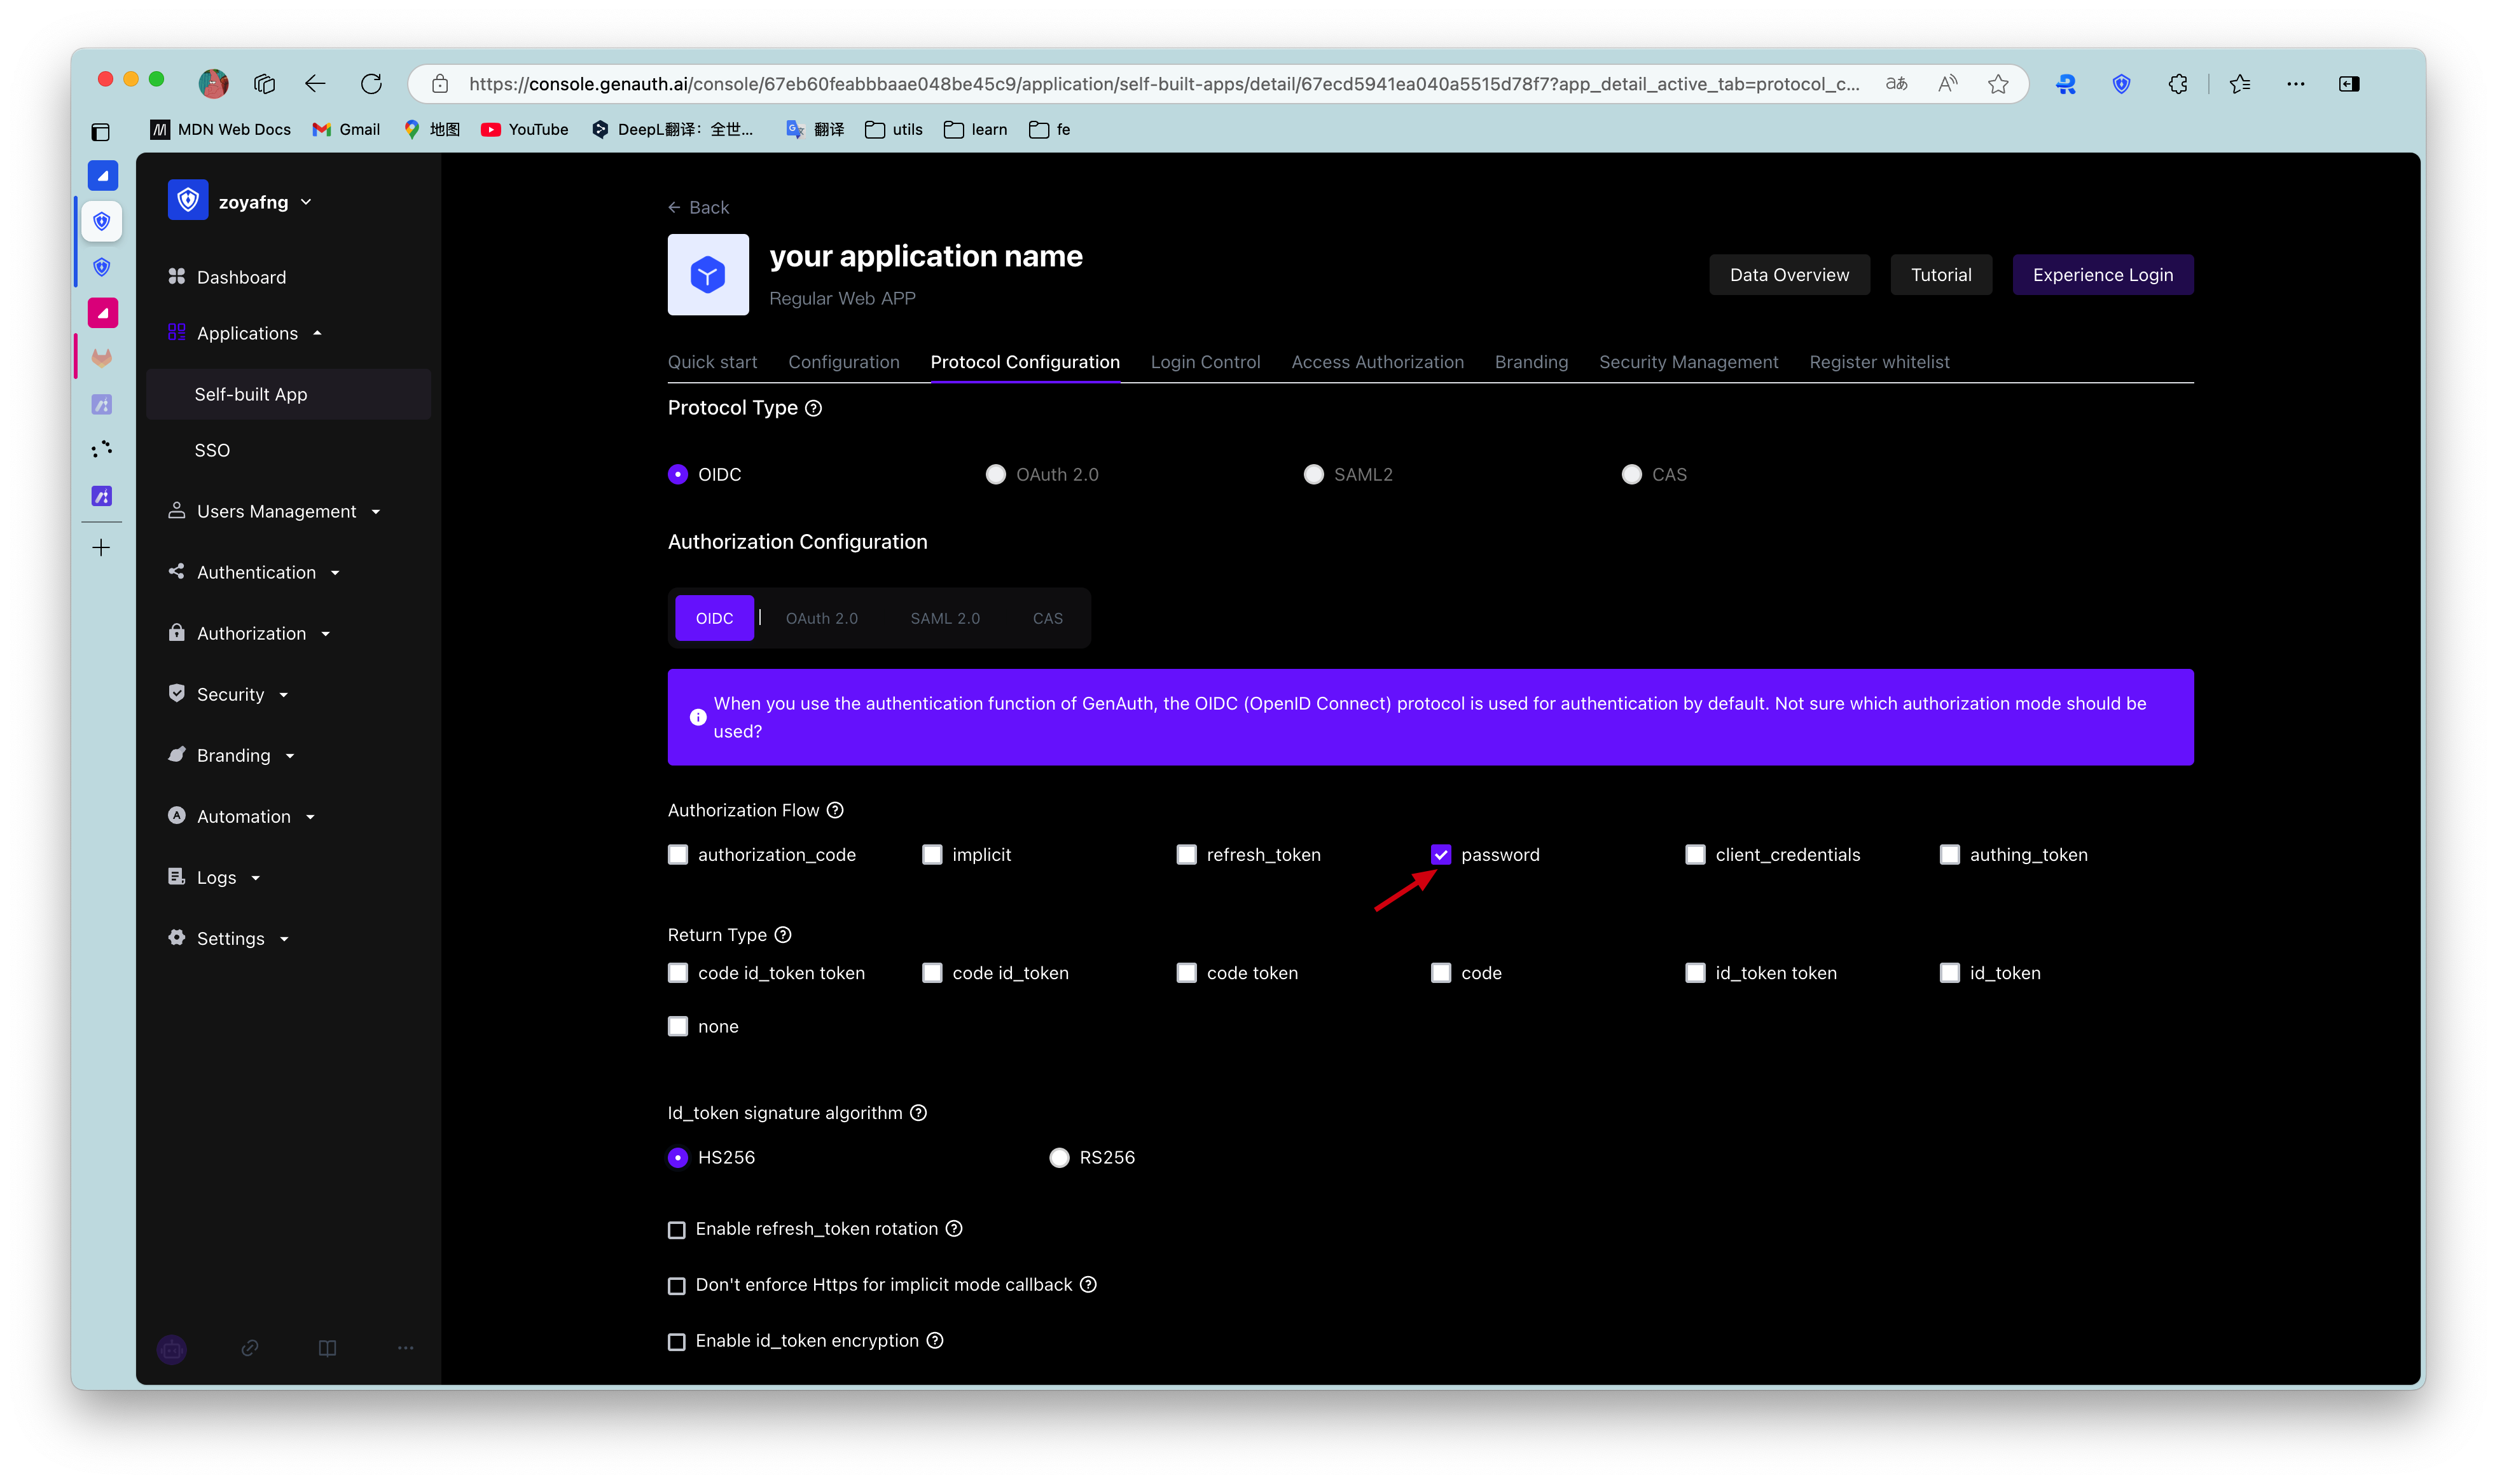Open the browser extensions puzzle icon
The width and height of the screenshot is (2497, 1484).
click(x=2177, y=84)
